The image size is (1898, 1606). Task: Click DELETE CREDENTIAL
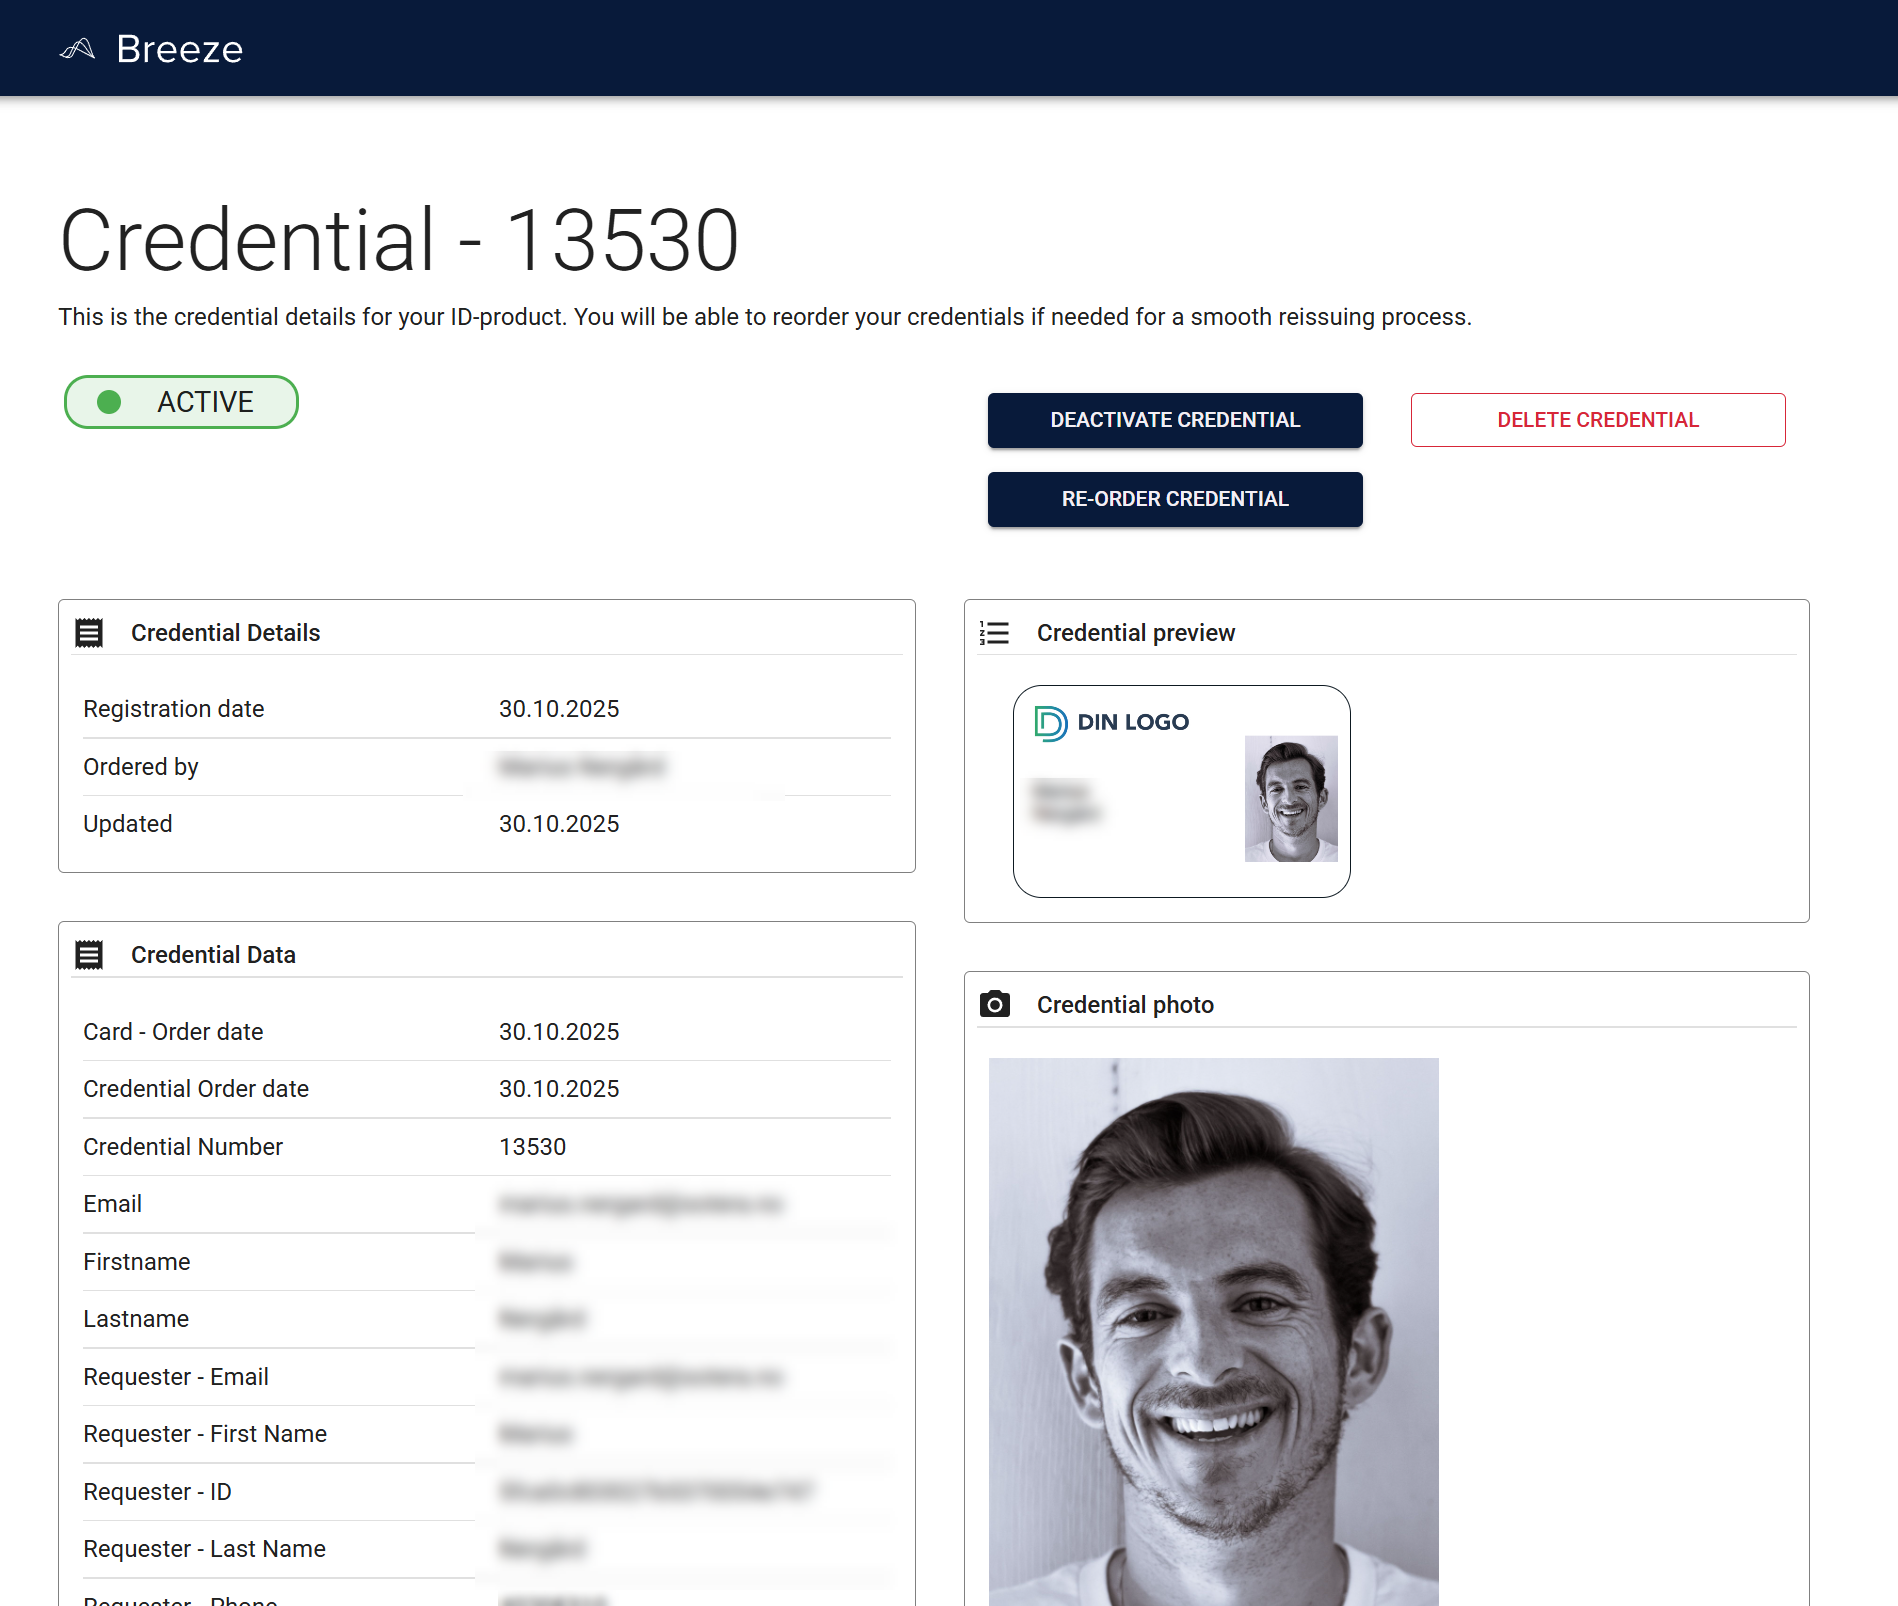tap(1597, 420)
